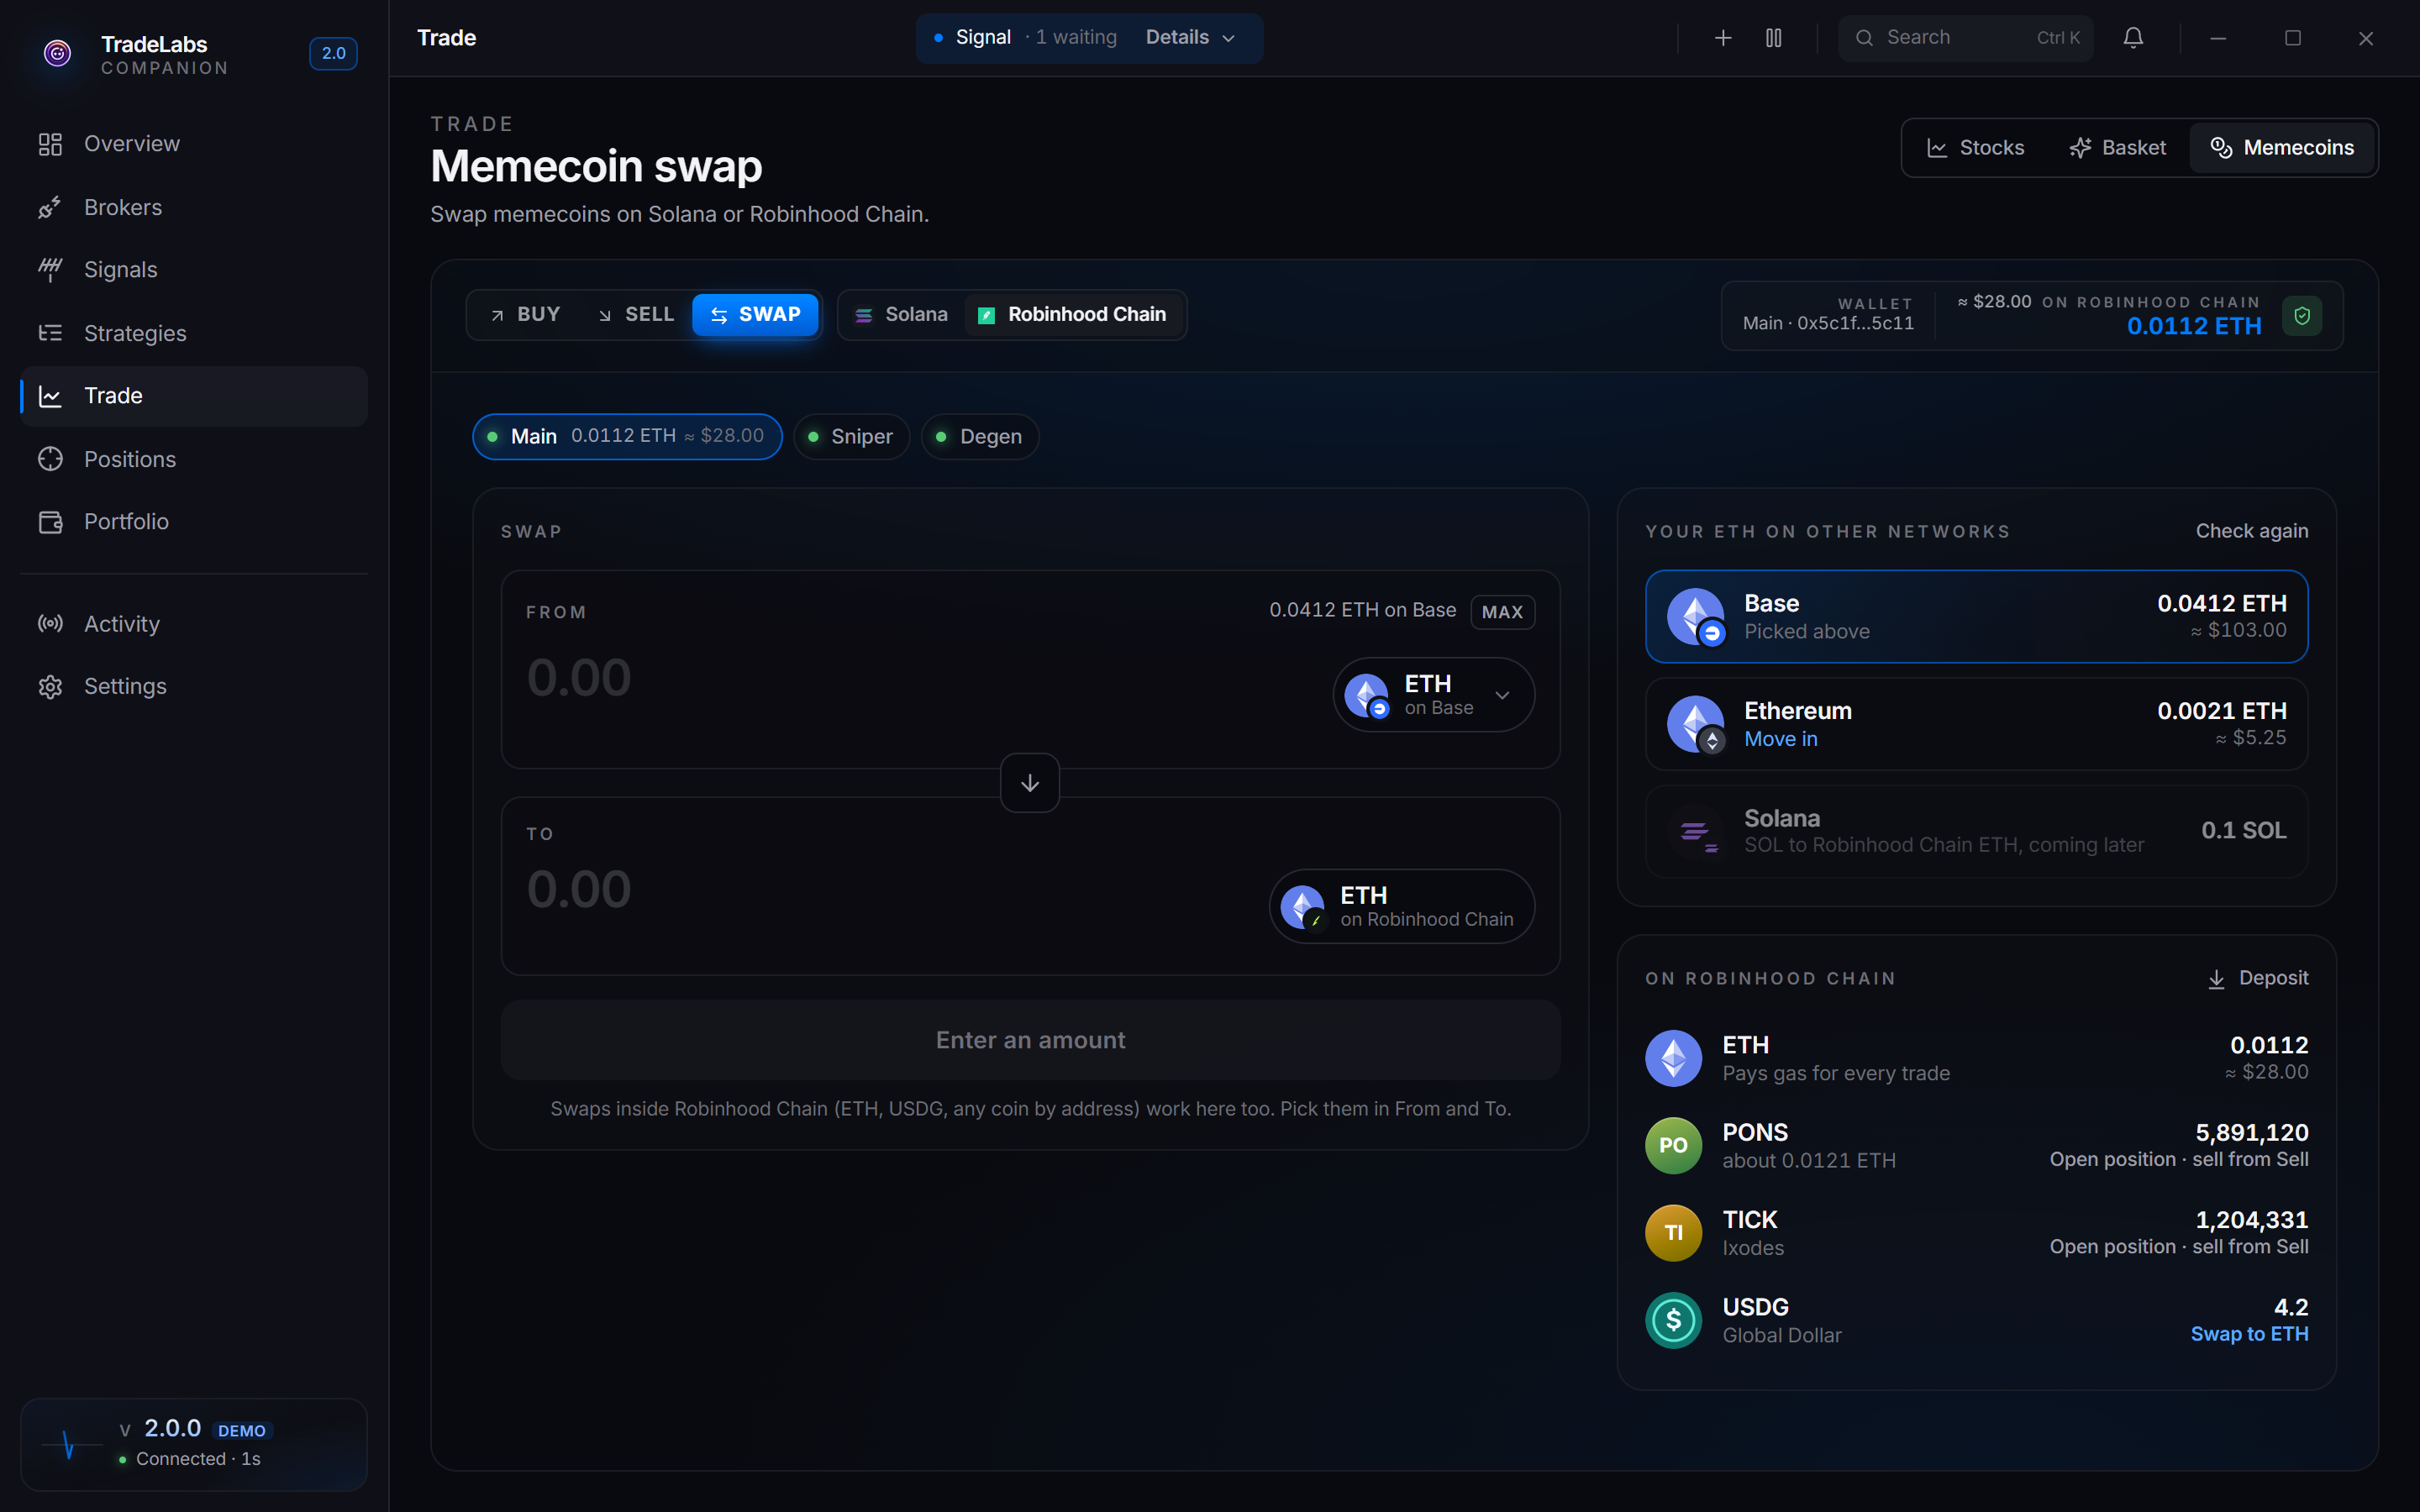Screen dimensions: 2420x1512
Task: Click the 0.0112 ETH wallet balance
Action: click(x=2194, y=327)
